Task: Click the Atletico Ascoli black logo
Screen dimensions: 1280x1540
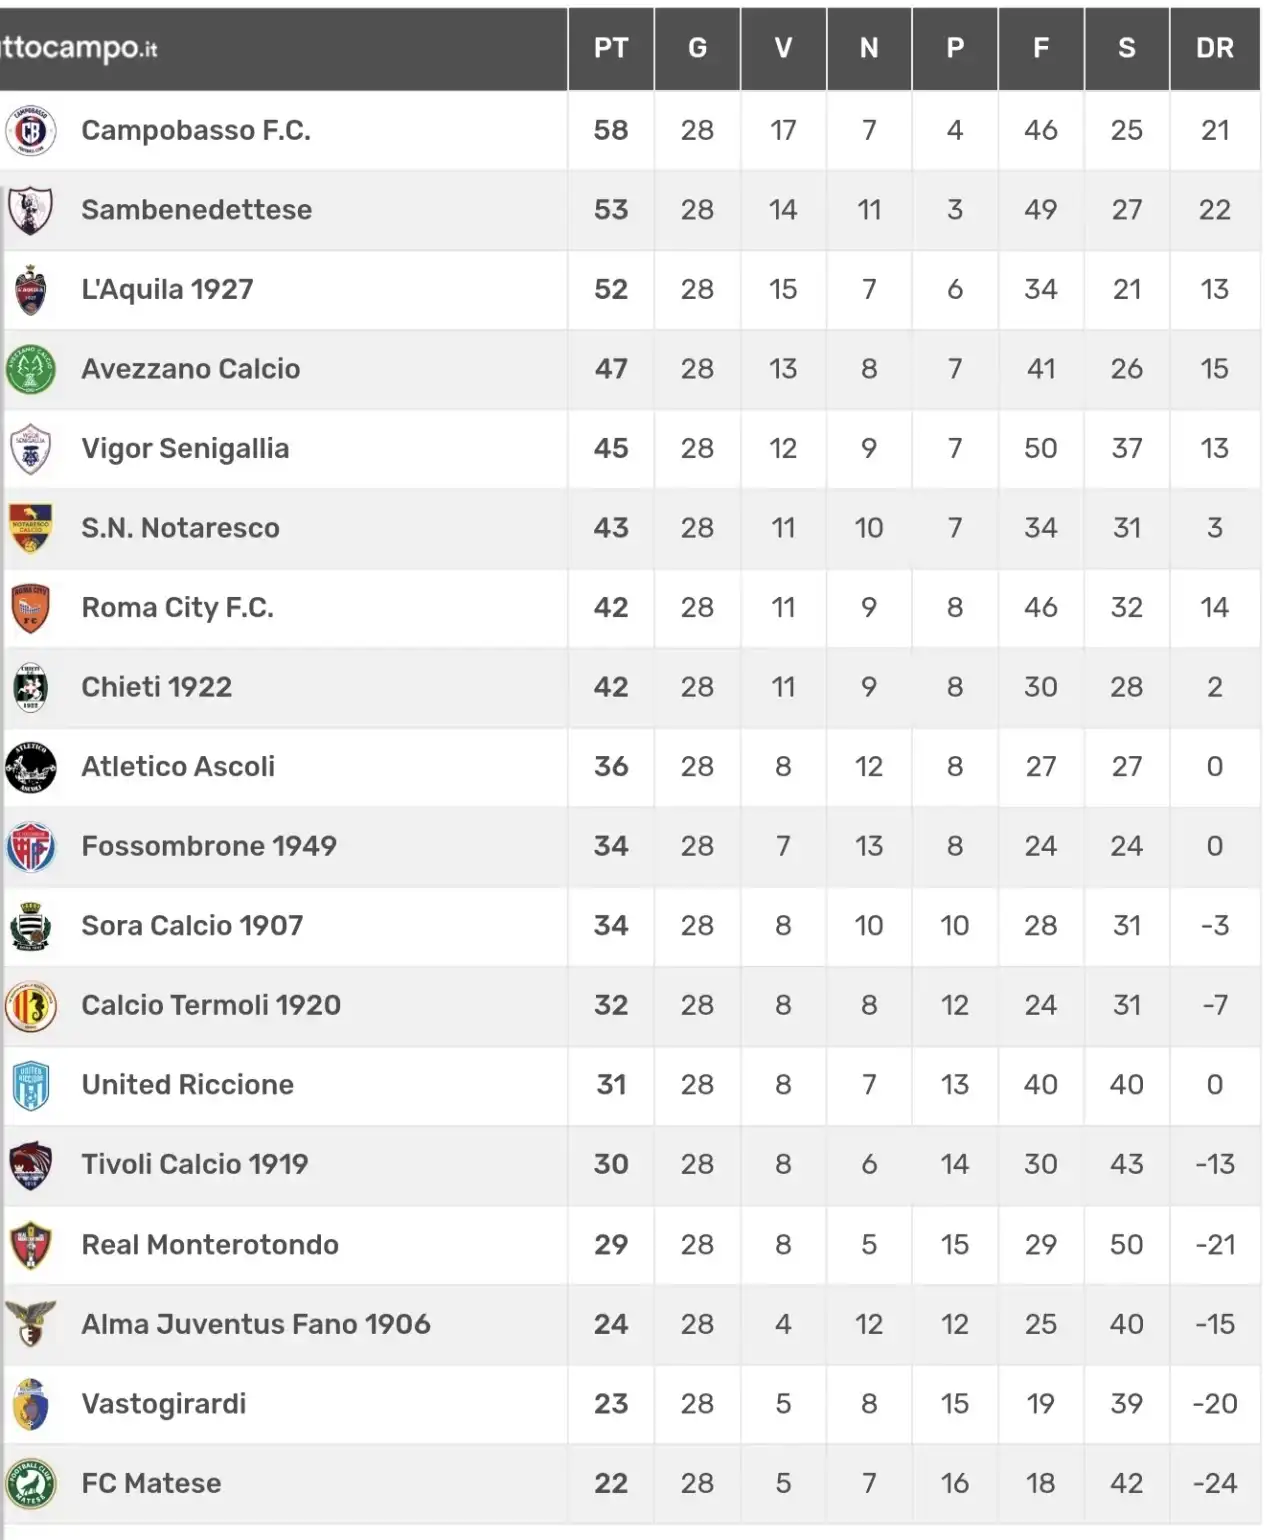Action: [x=31, y=767]
